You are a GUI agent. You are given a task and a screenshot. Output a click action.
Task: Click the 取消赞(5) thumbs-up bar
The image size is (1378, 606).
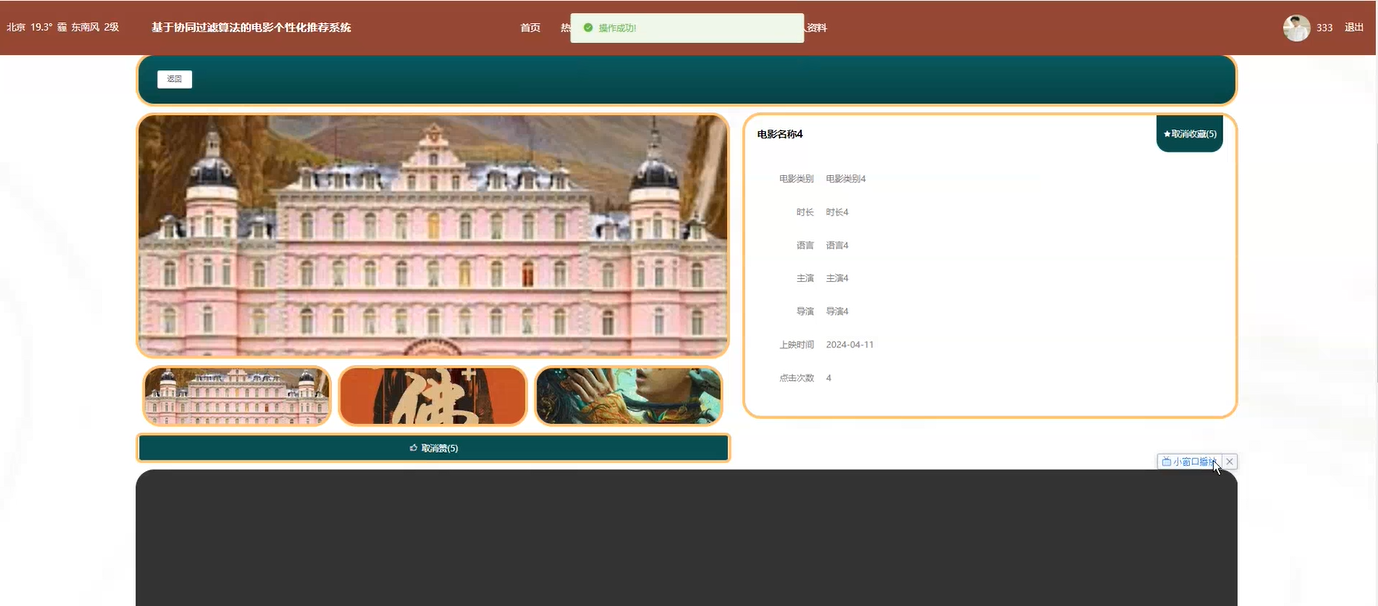433,448
